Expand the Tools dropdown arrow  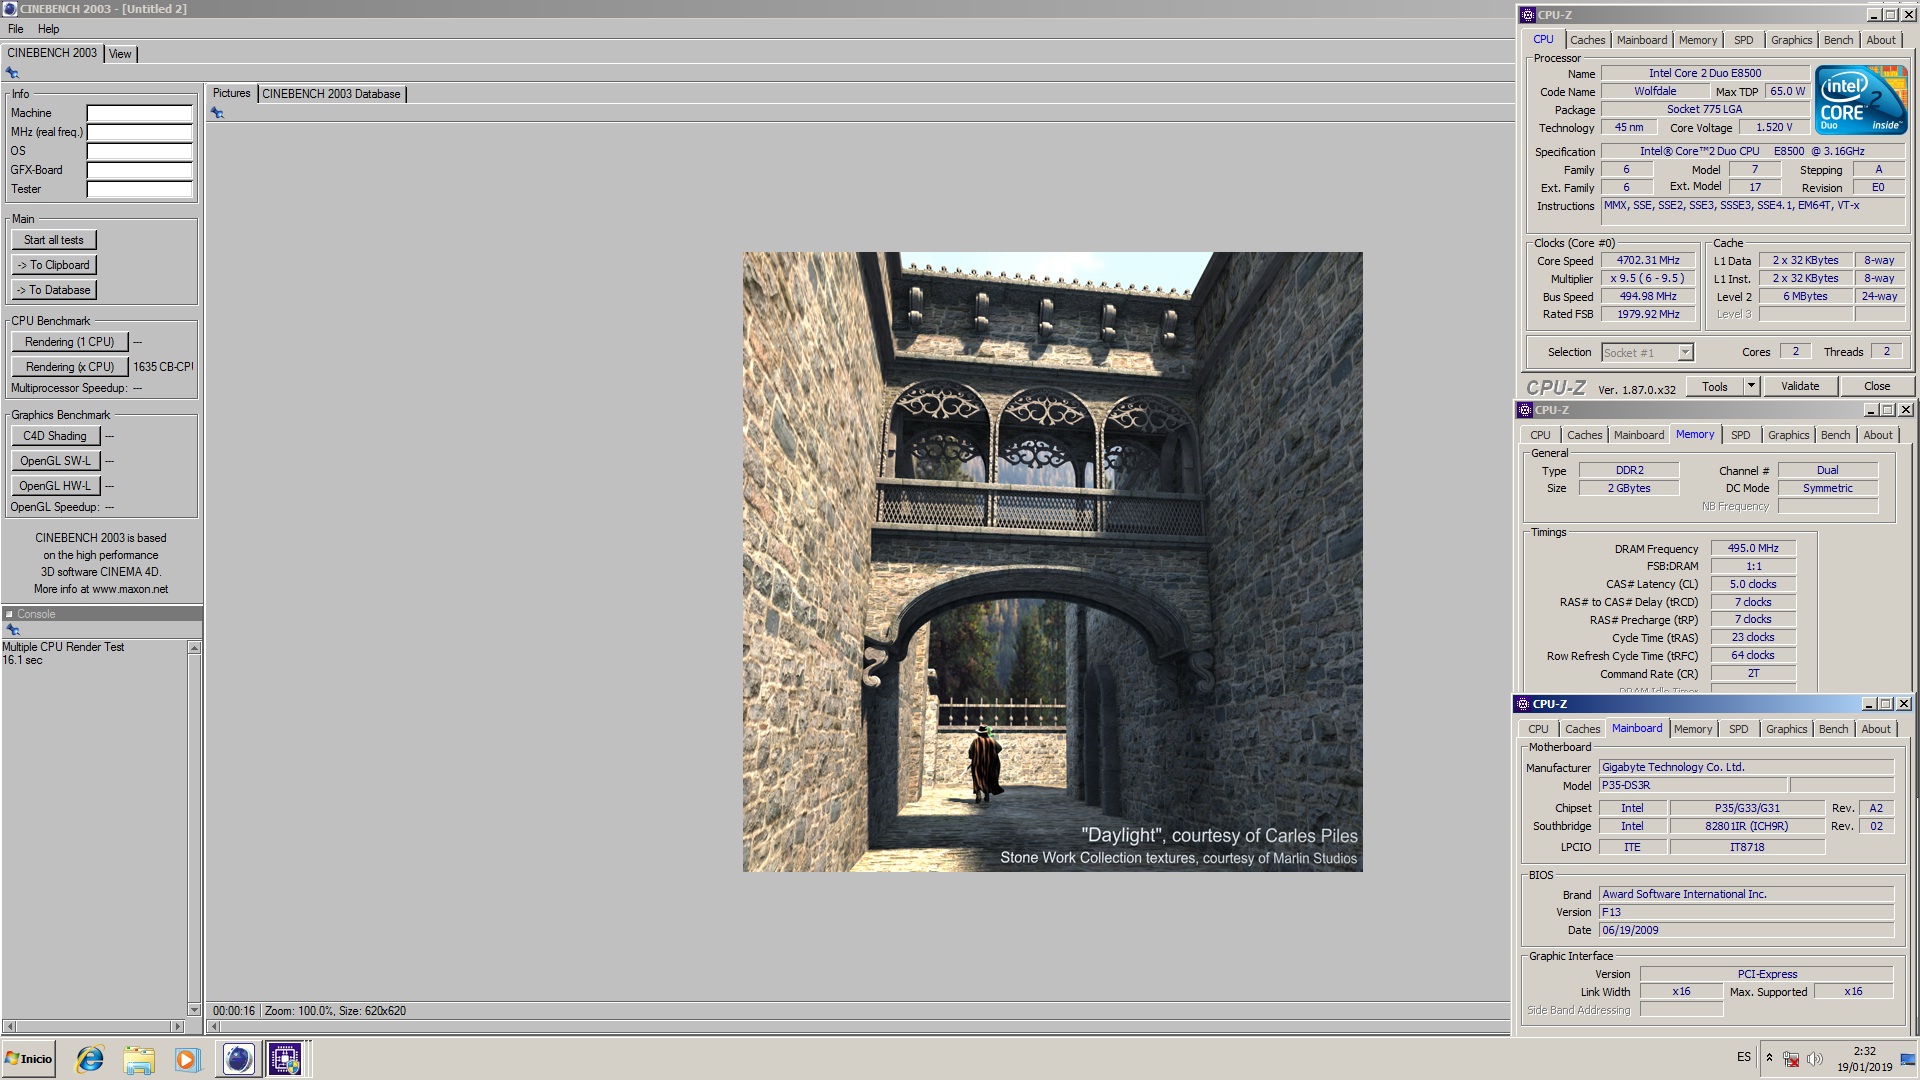(x=1751, y=386)
